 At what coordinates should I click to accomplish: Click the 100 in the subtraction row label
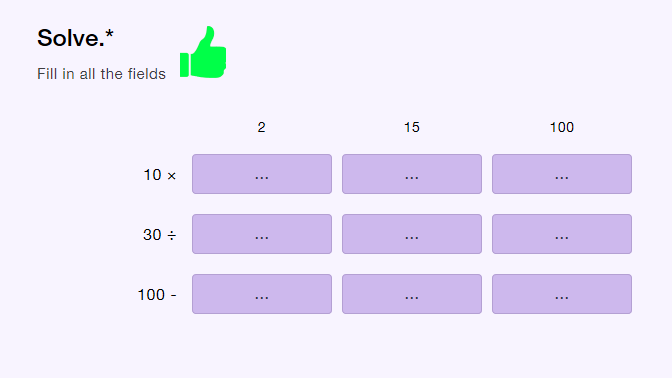click(151, 295)
